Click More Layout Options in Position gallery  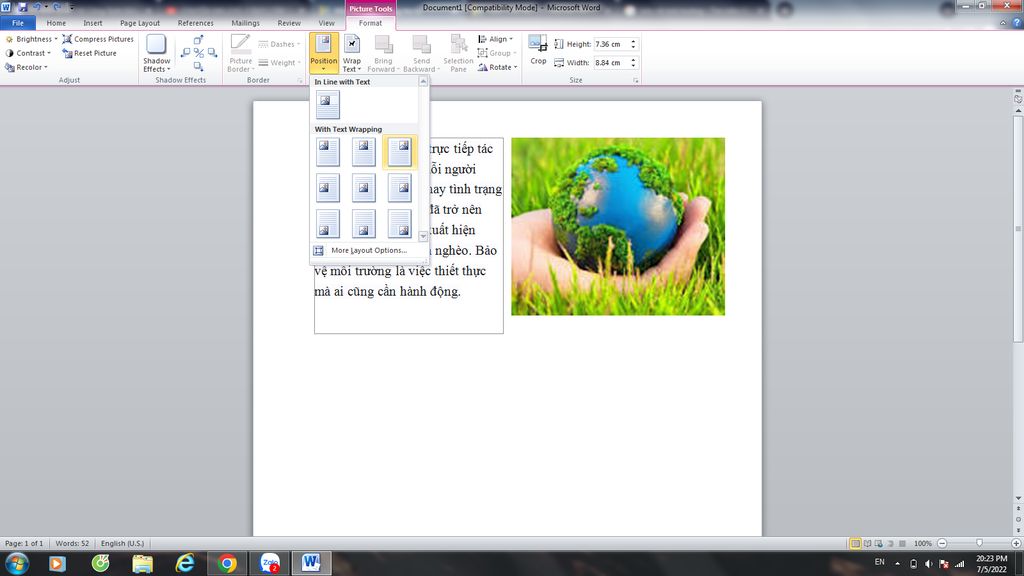[368, 250]
